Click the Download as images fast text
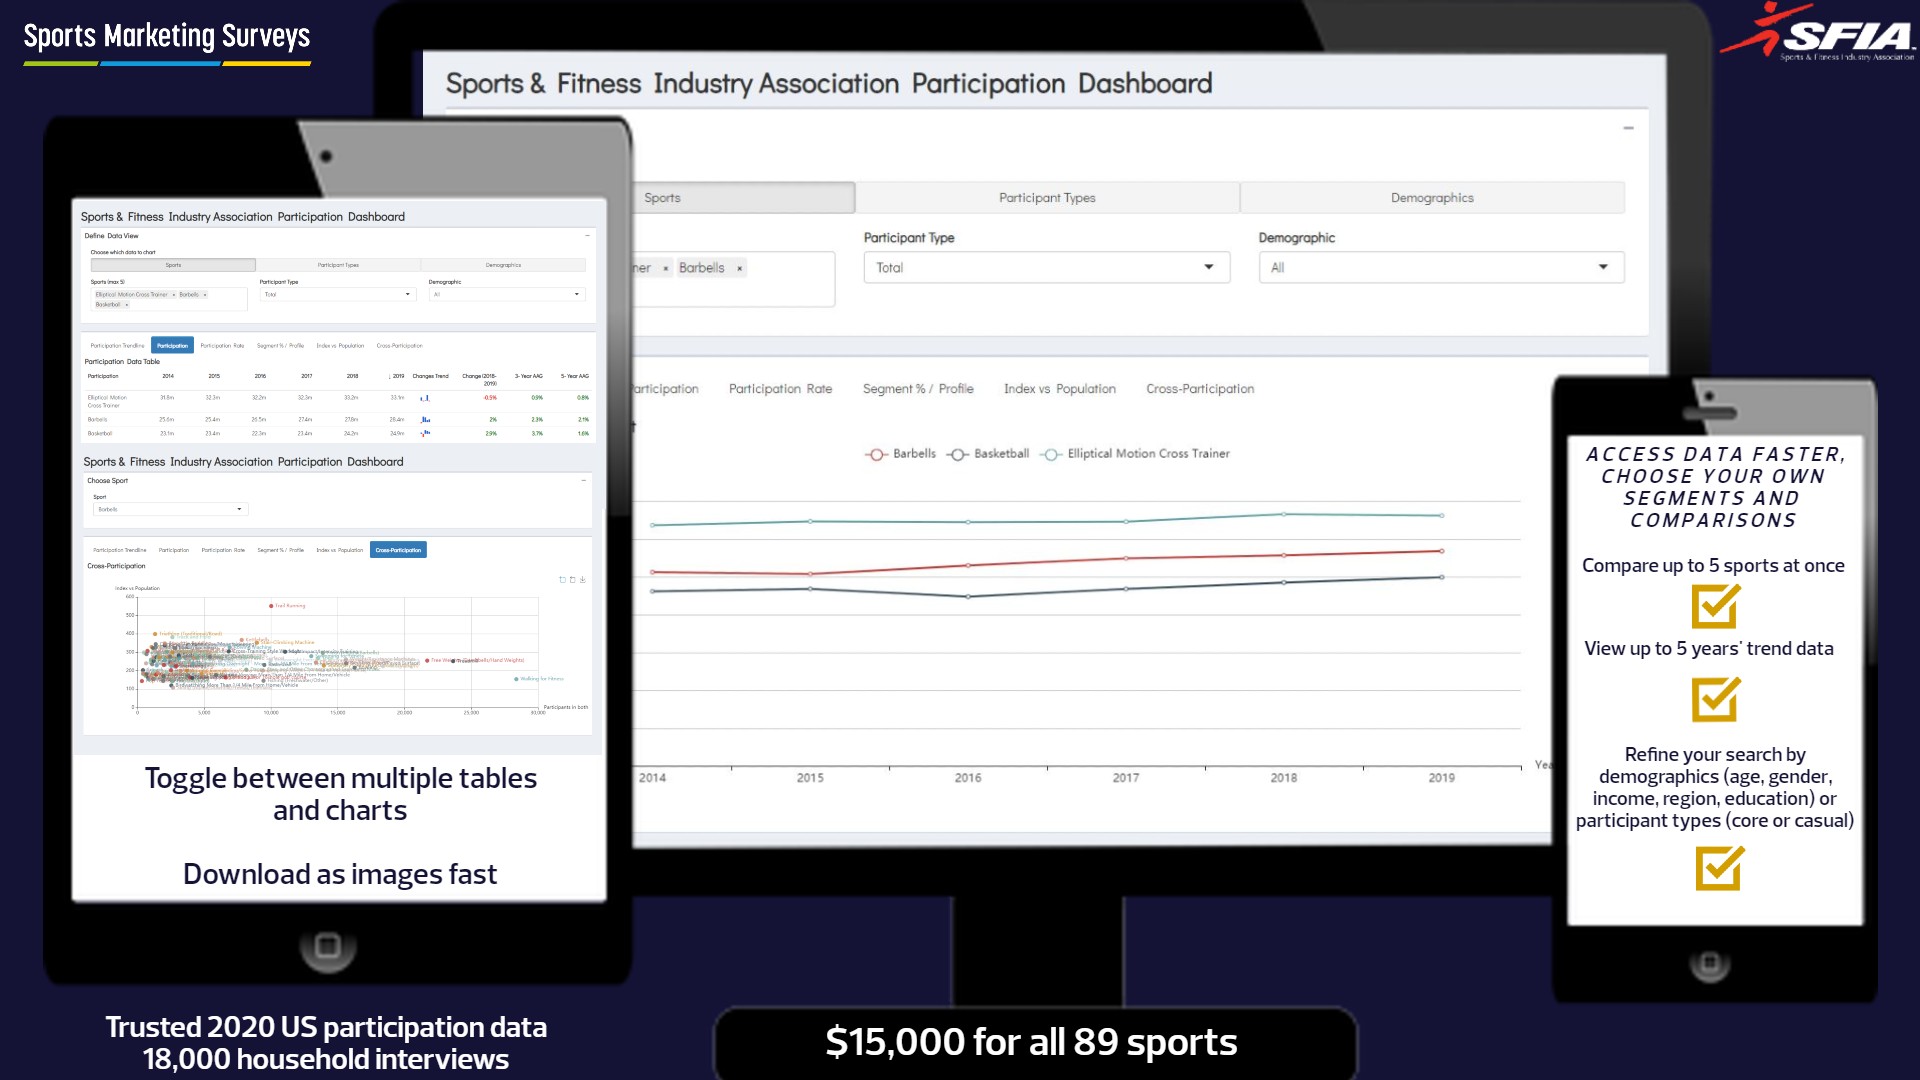The image size is (1920, 1080). point(340,875)
